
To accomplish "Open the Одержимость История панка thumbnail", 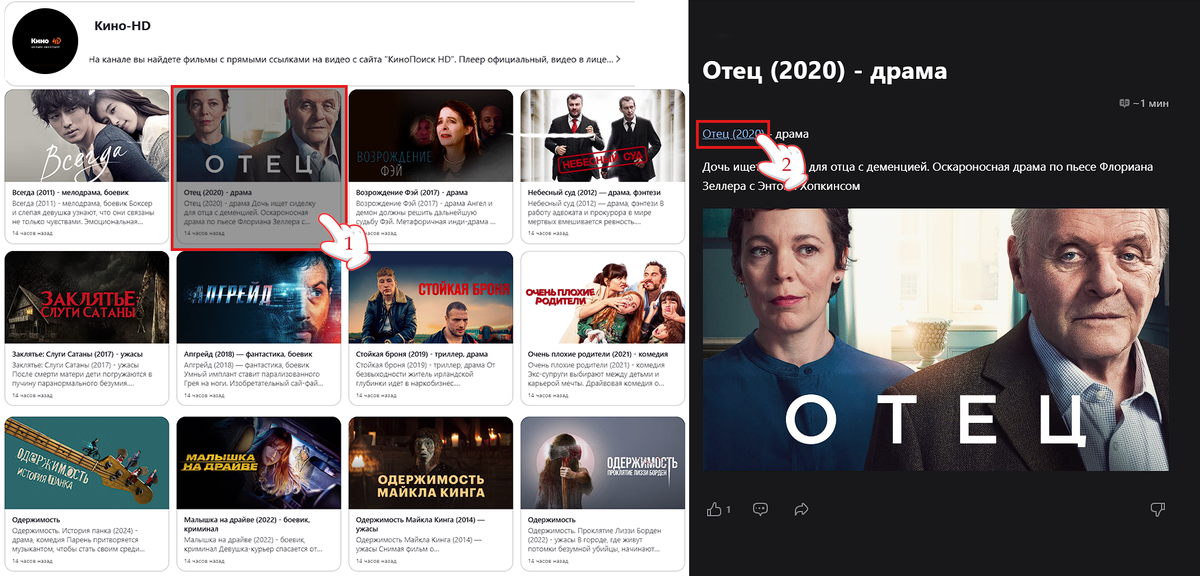I will (x=87, y=462).
